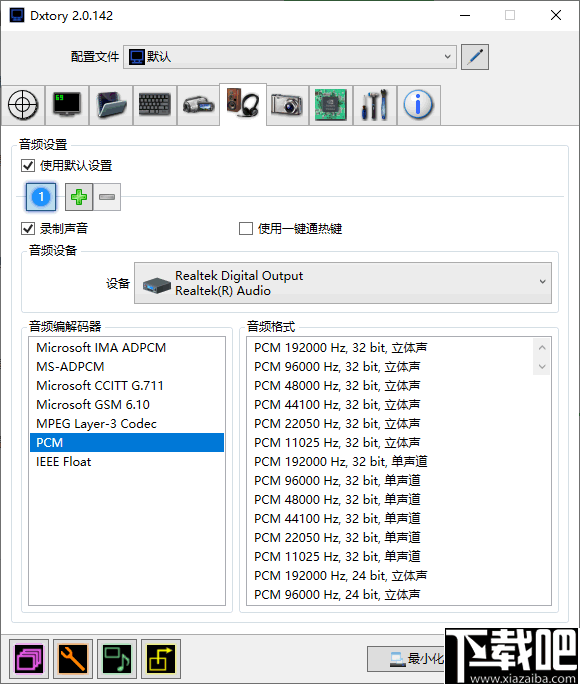
Task: Toggle the 录制声音 checkbox
Action: pyautogui.click(x=28, y=229)
